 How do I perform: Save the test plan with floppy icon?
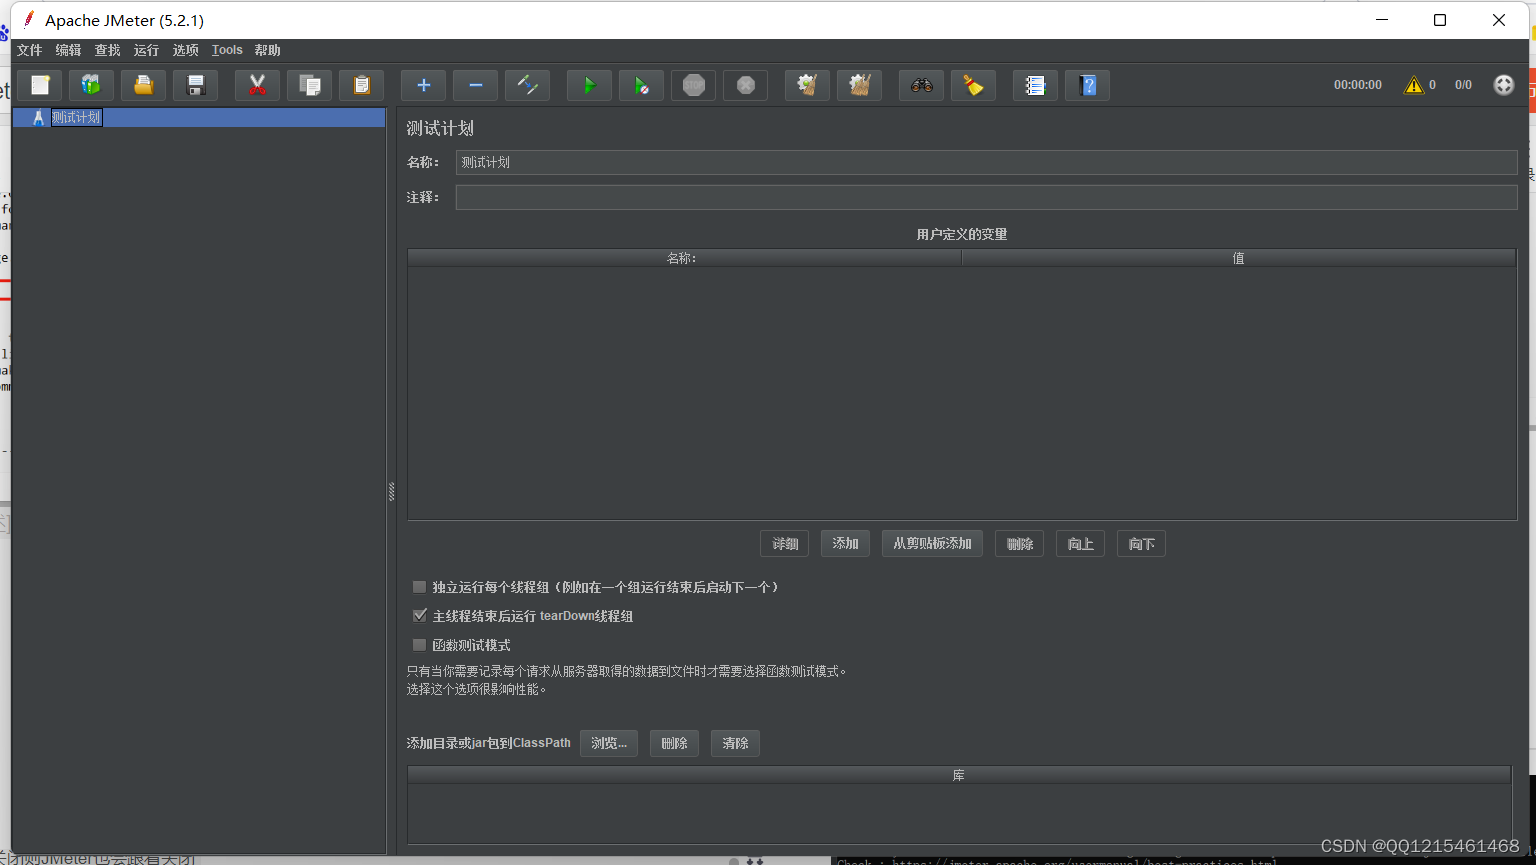point(195,85)
